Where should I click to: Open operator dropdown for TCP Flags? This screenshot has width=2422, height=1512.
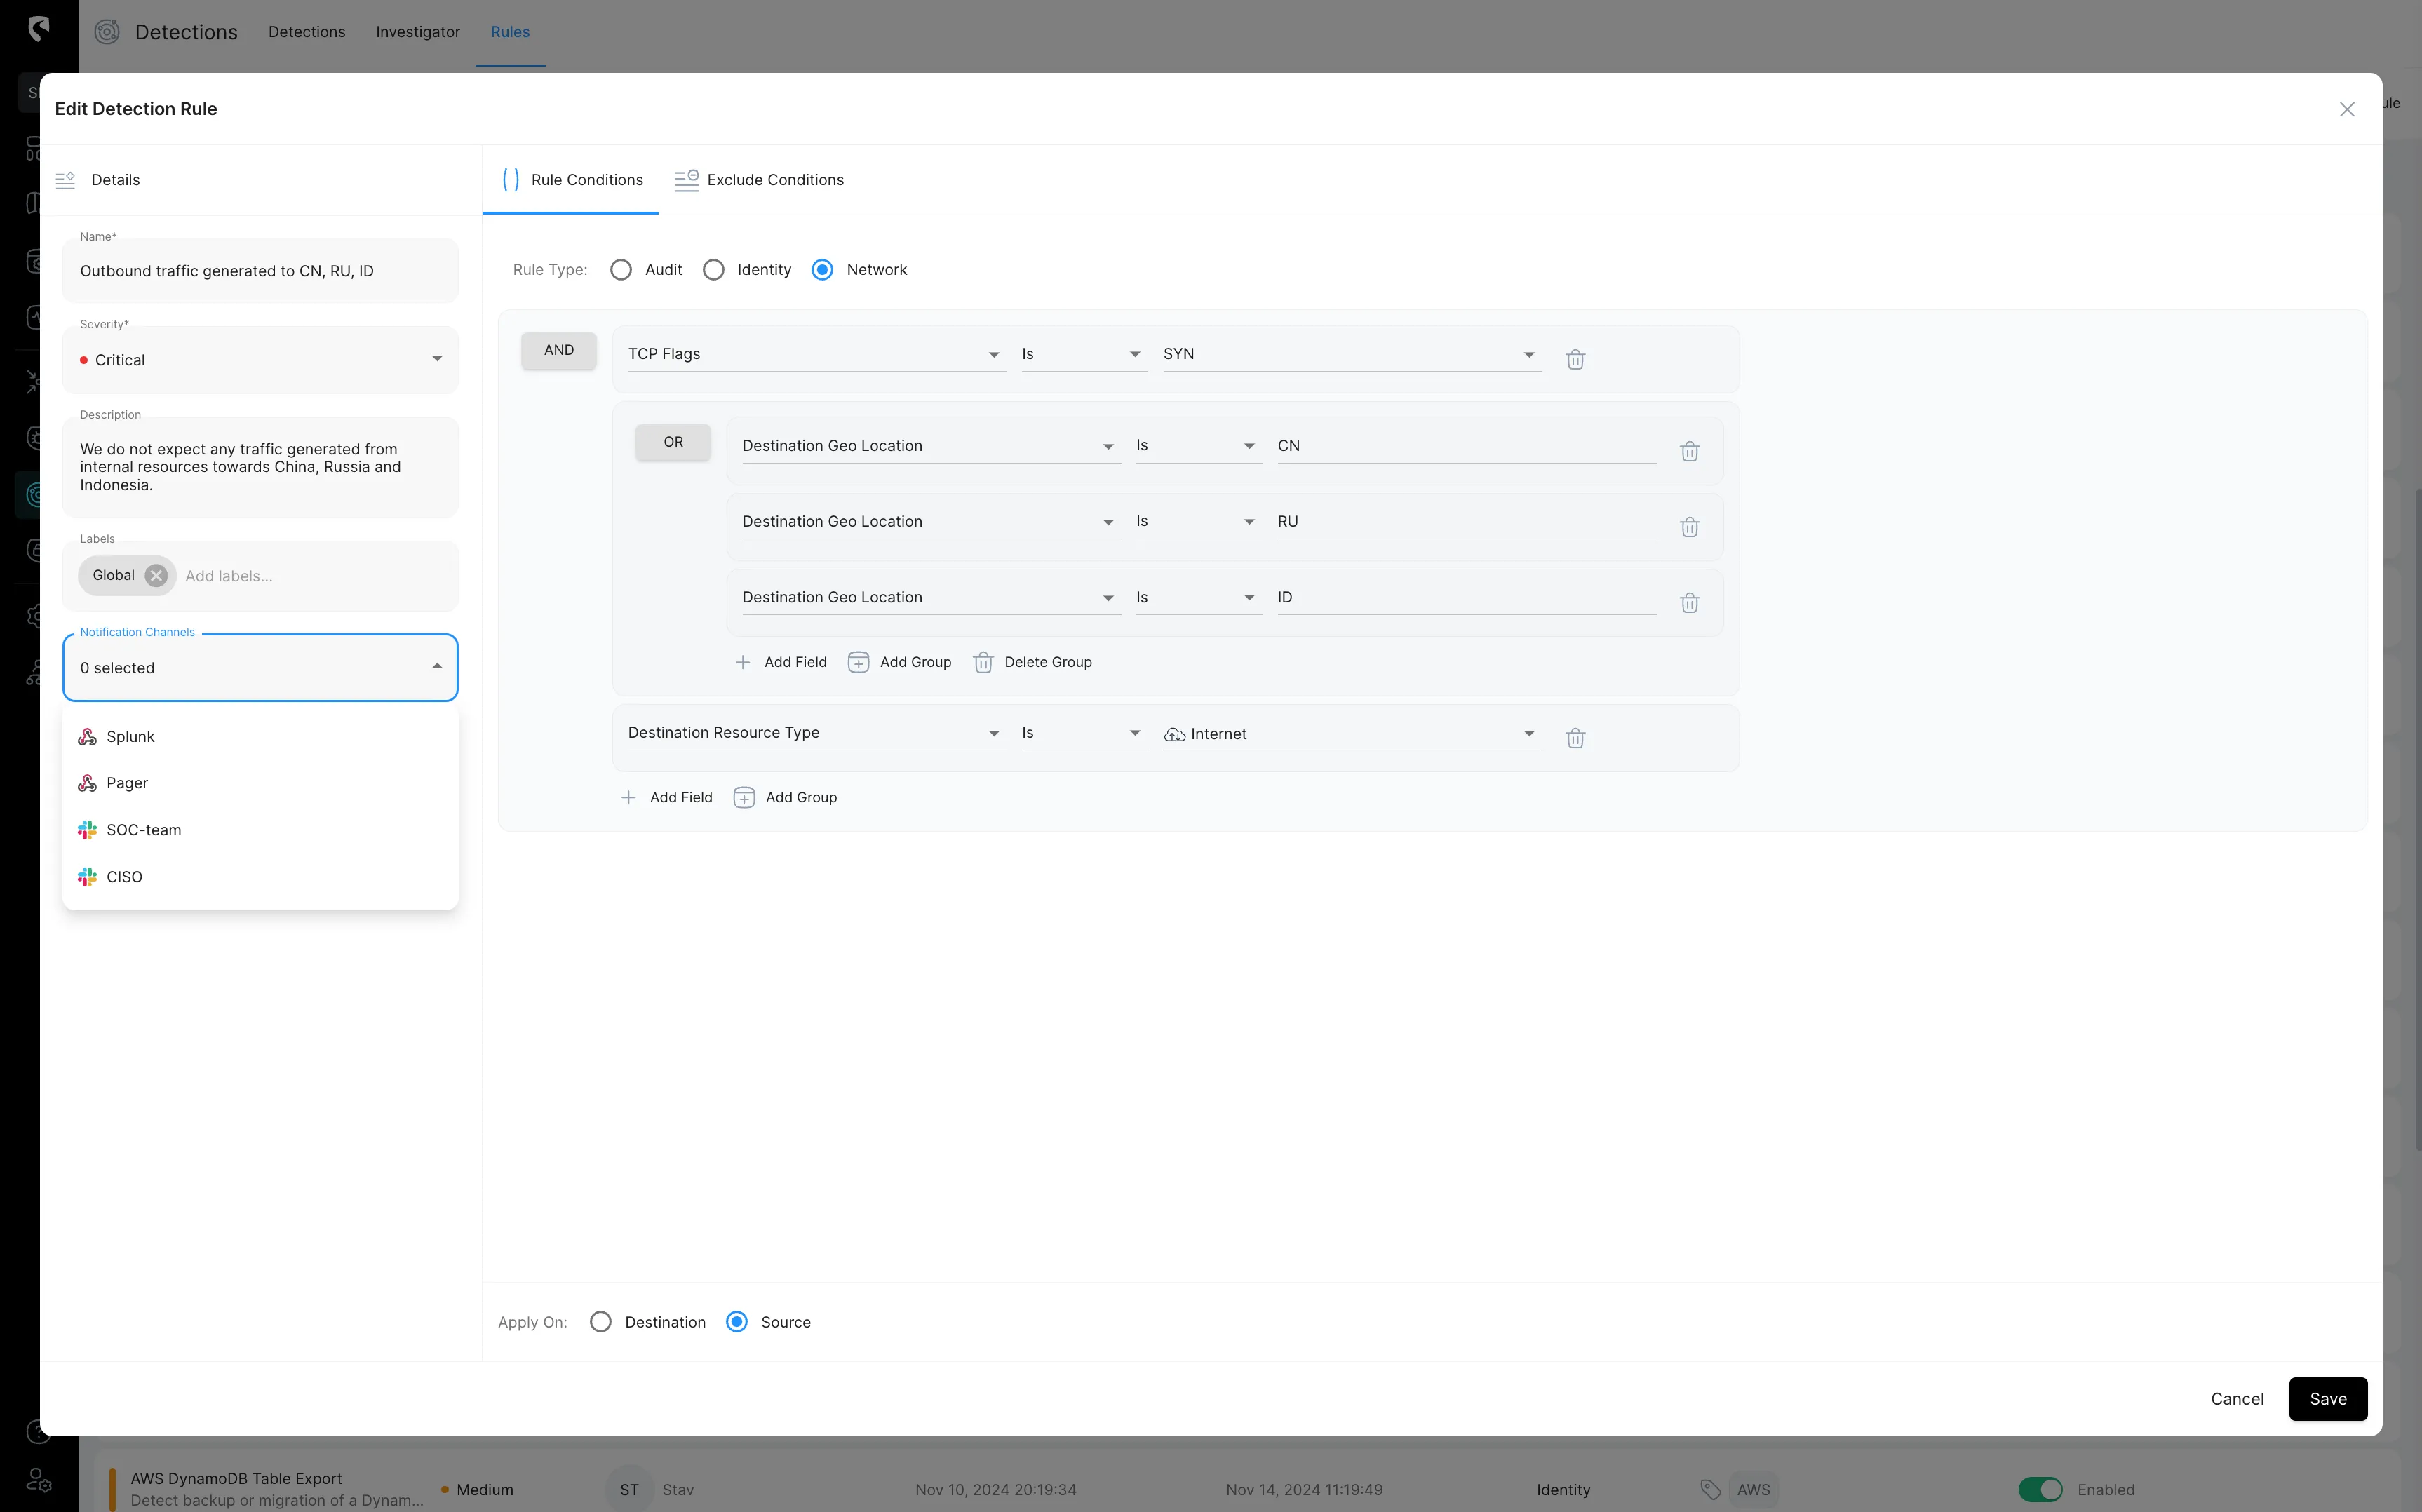coord(1084,354)
